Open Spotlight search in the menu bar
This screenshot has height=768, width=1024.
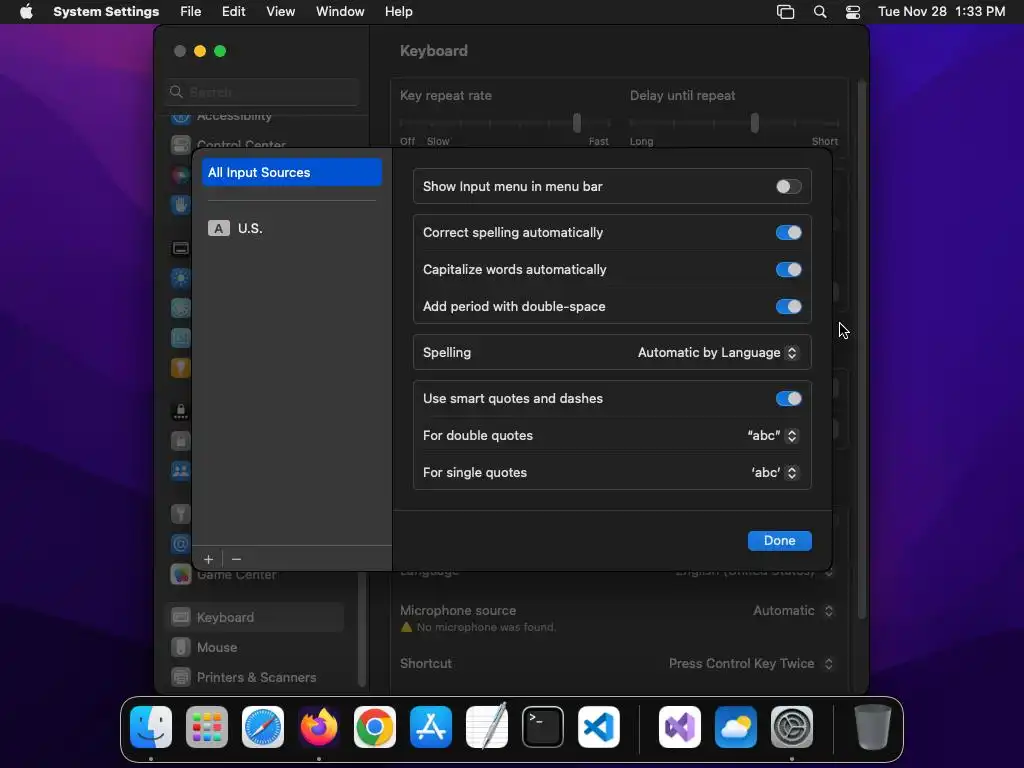[820, 12]
